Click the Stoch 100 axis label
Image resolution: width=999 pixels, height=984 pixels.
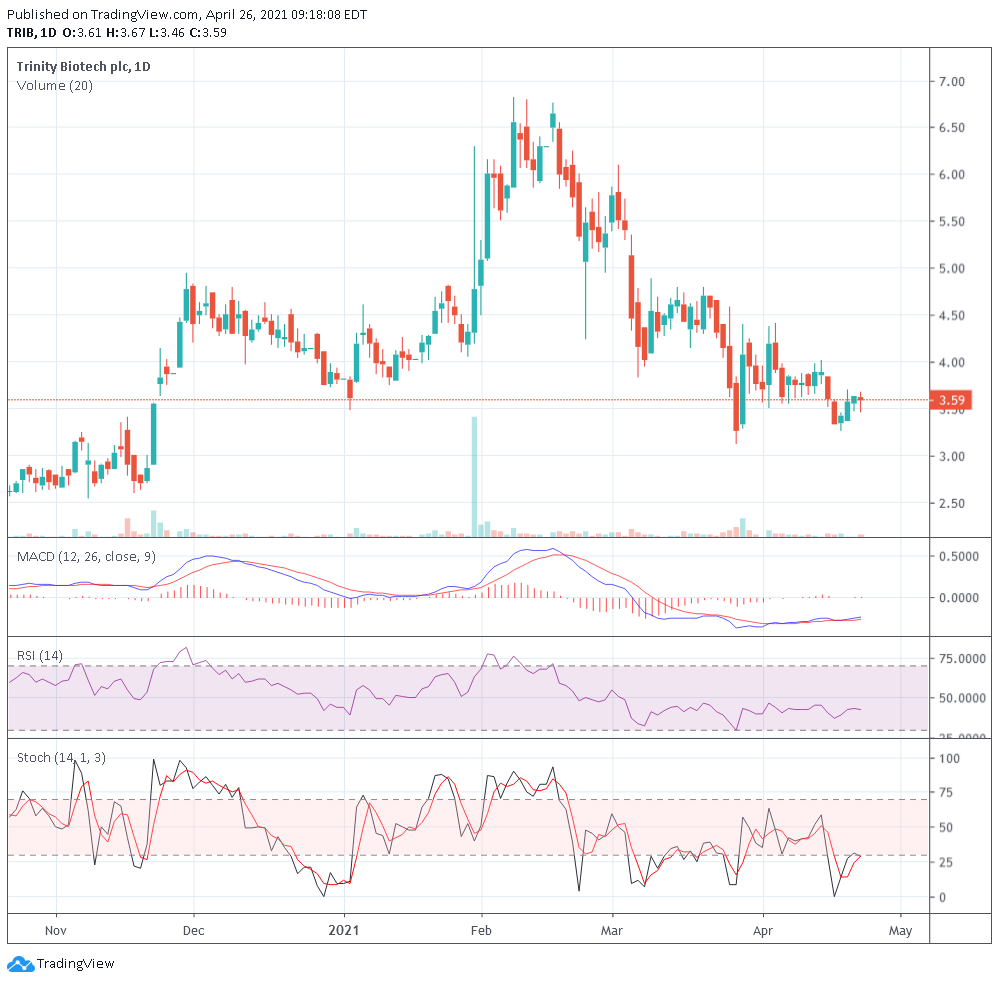click(949, 758)
